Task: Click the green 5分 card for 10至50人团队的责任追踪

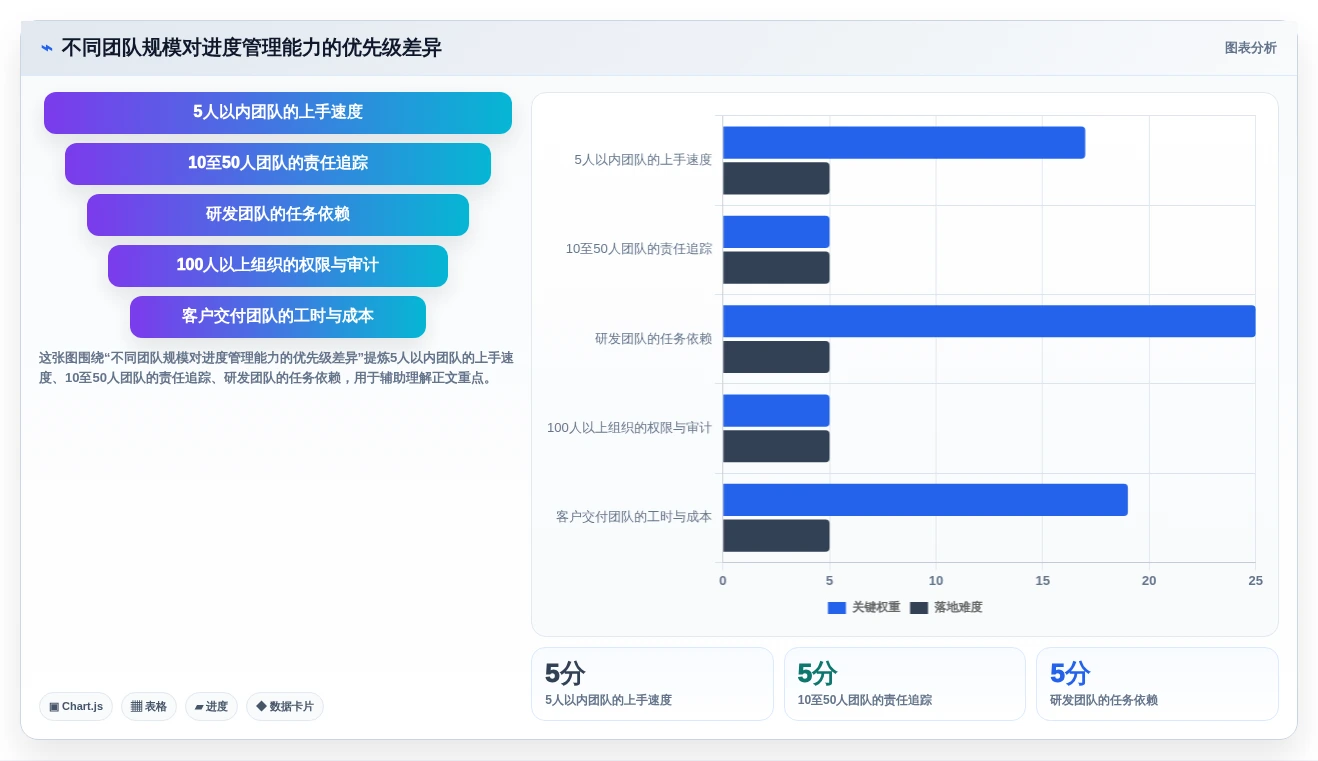Action: (x=905, y=684)
